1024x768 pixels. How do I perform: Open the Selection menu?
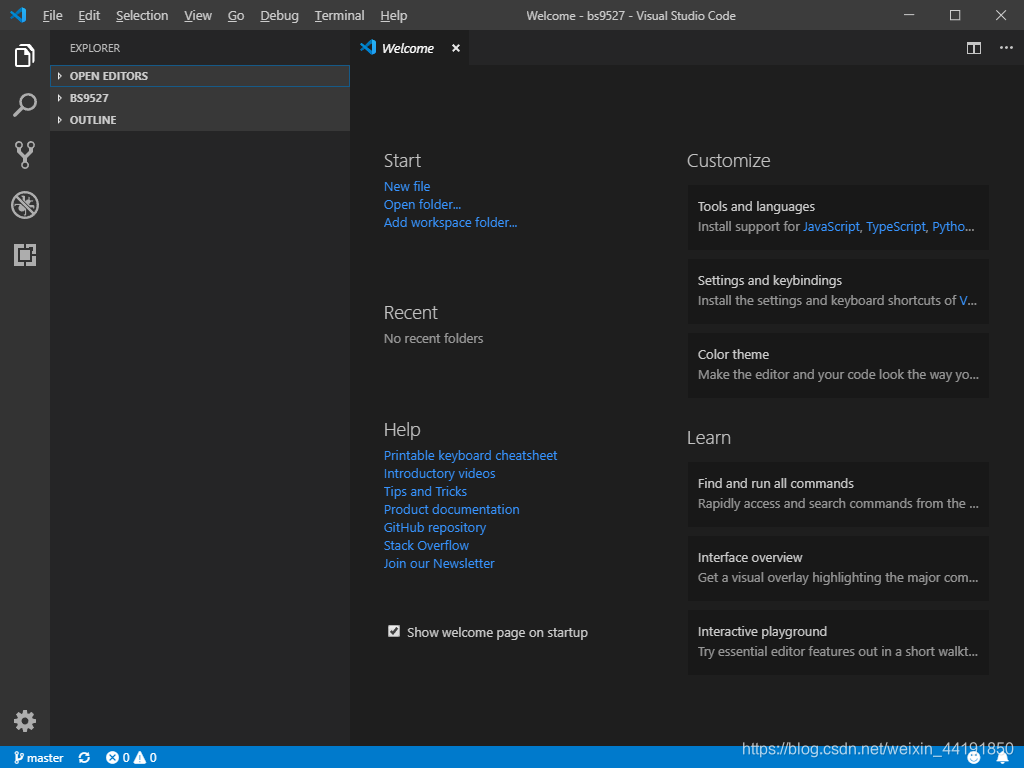[x=142, y=16]
